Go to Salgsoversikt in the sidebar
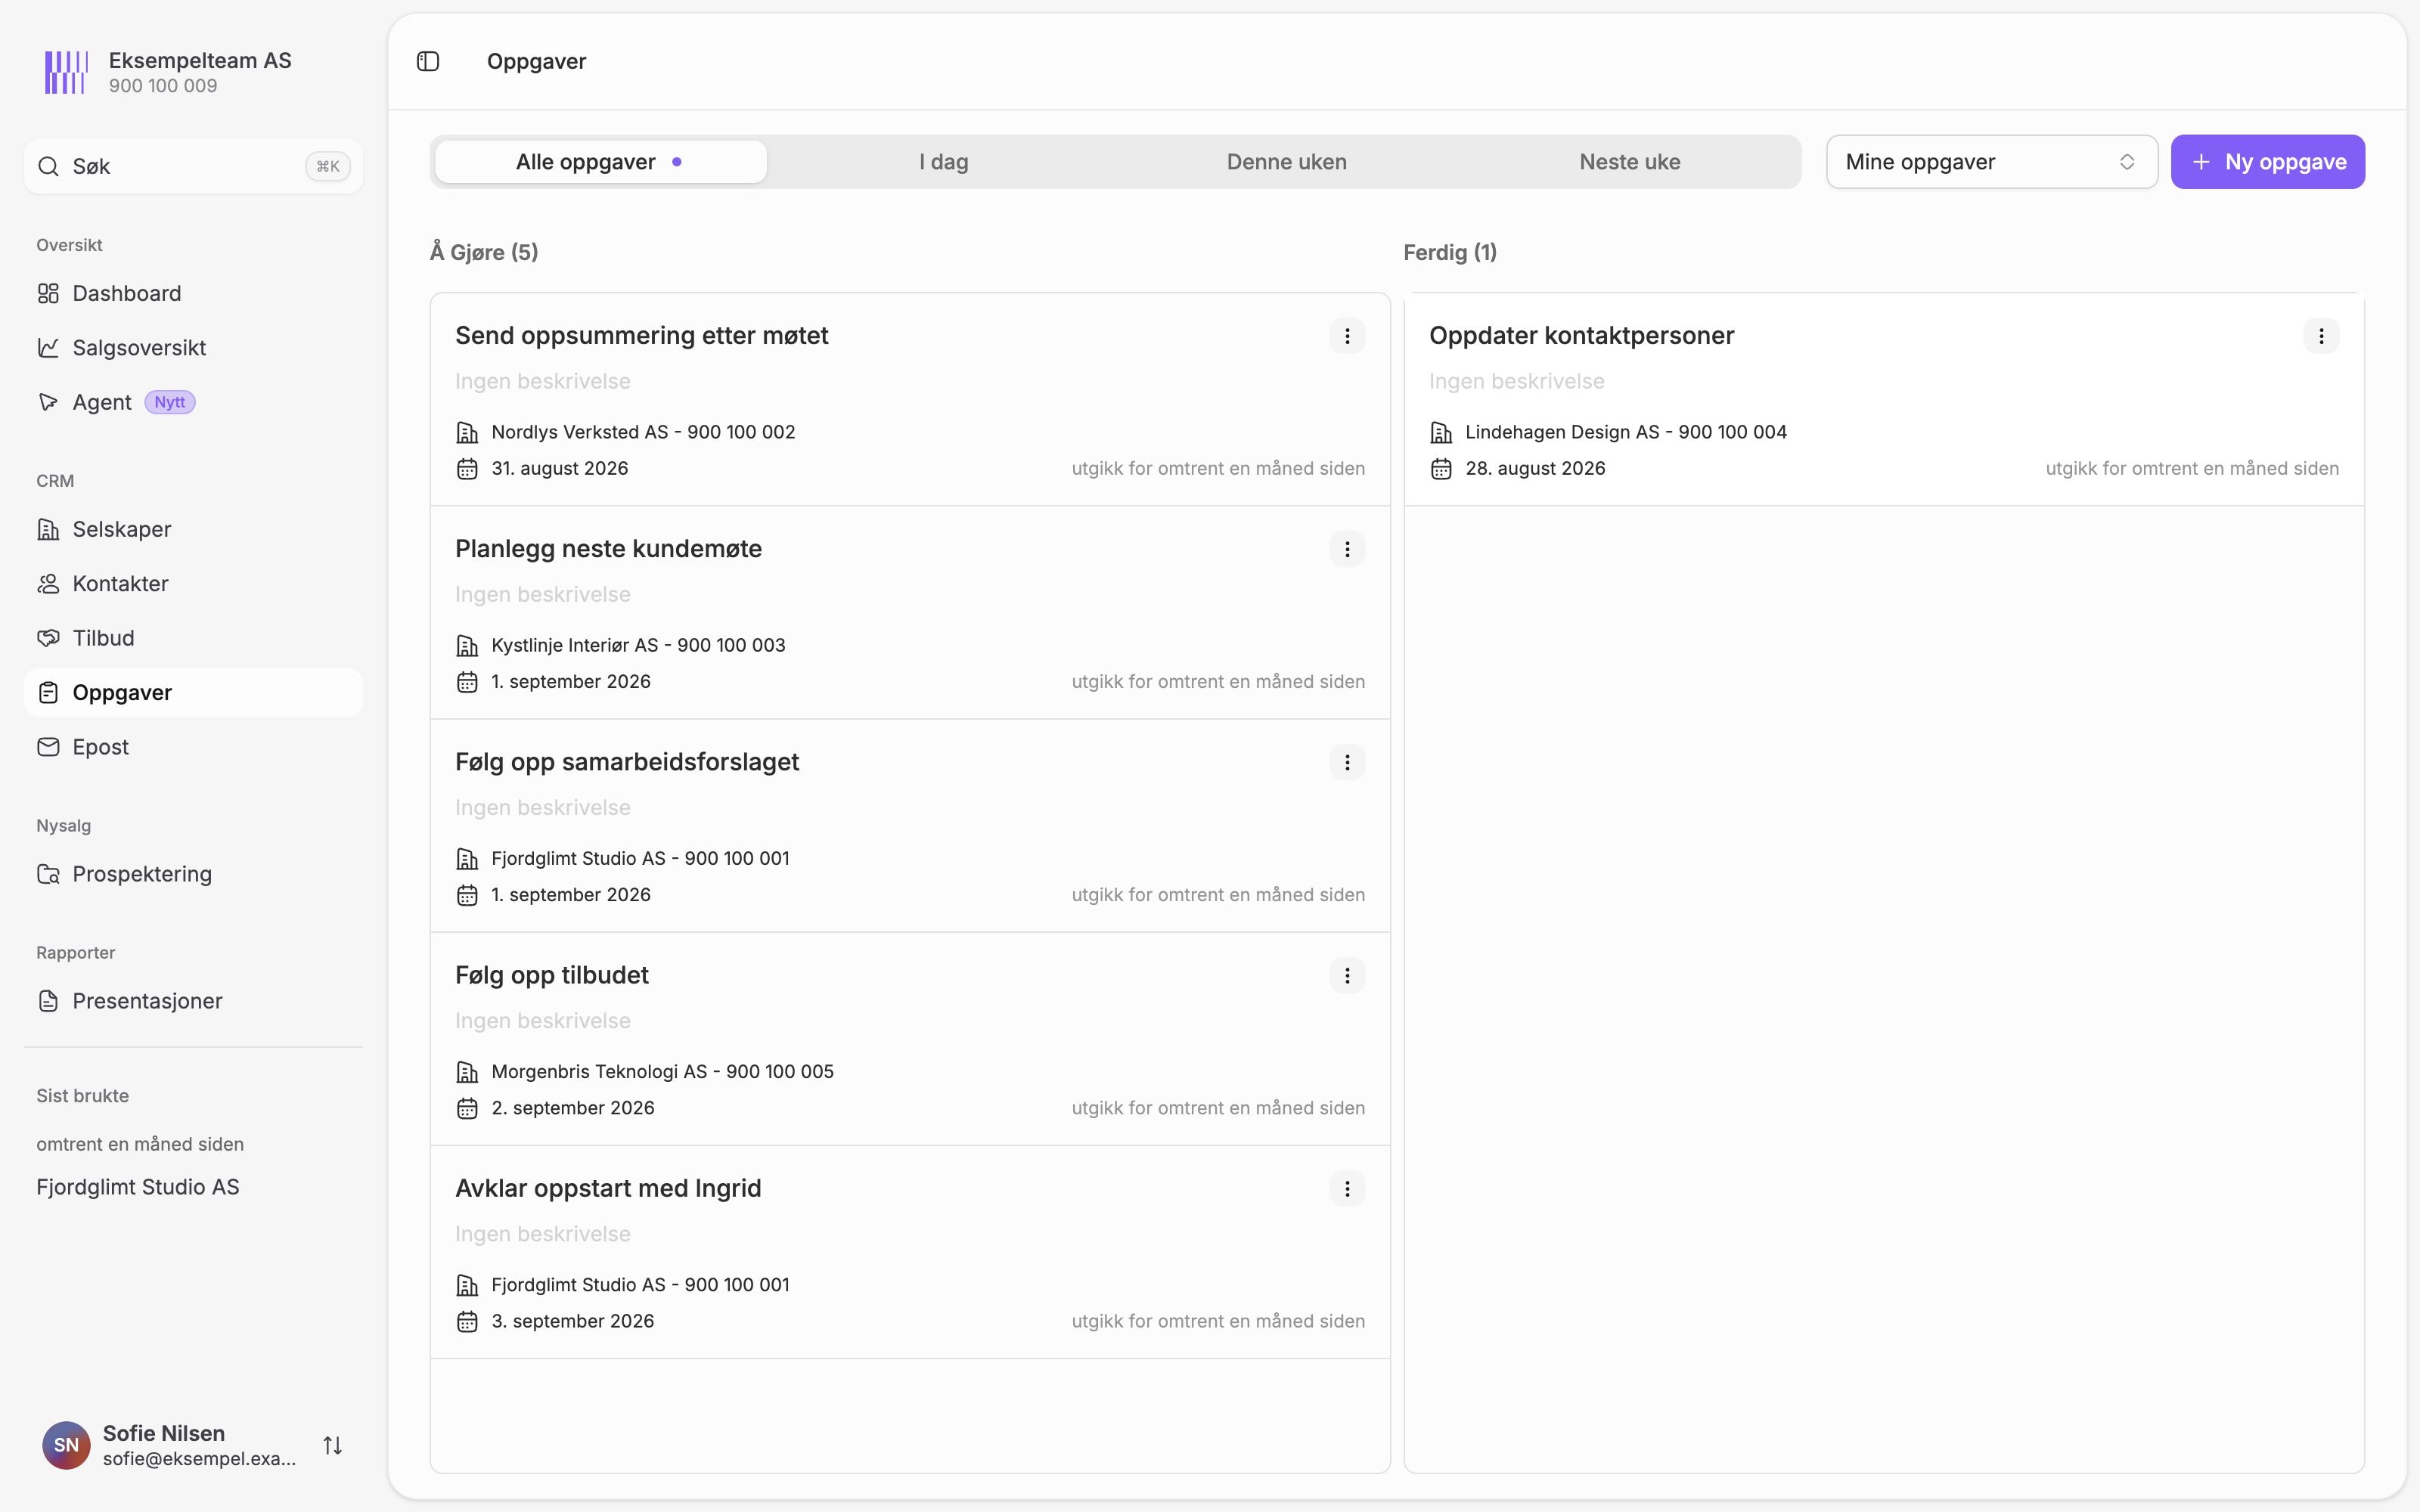Viewport: 2420px width, 1512px height. pyautogui.click(x=193, y=347)
